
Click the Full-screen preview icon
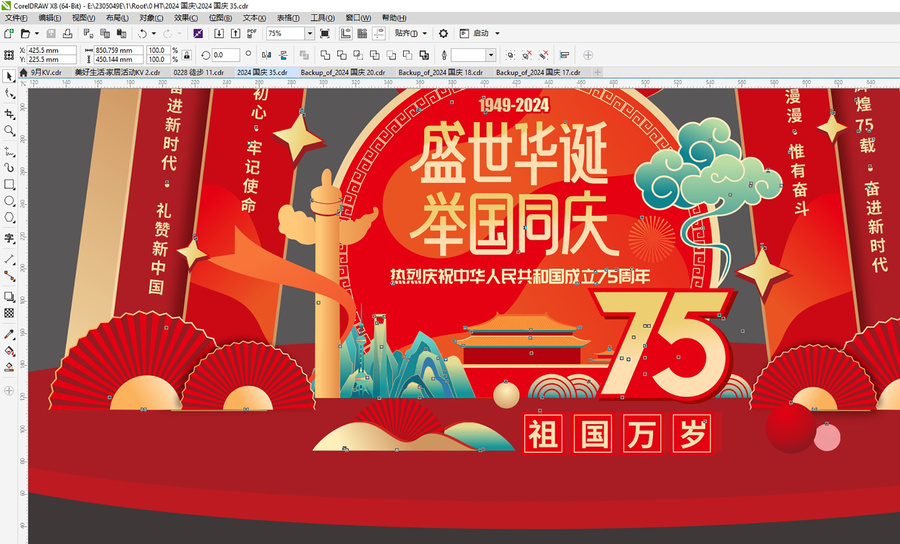point(325,33)
